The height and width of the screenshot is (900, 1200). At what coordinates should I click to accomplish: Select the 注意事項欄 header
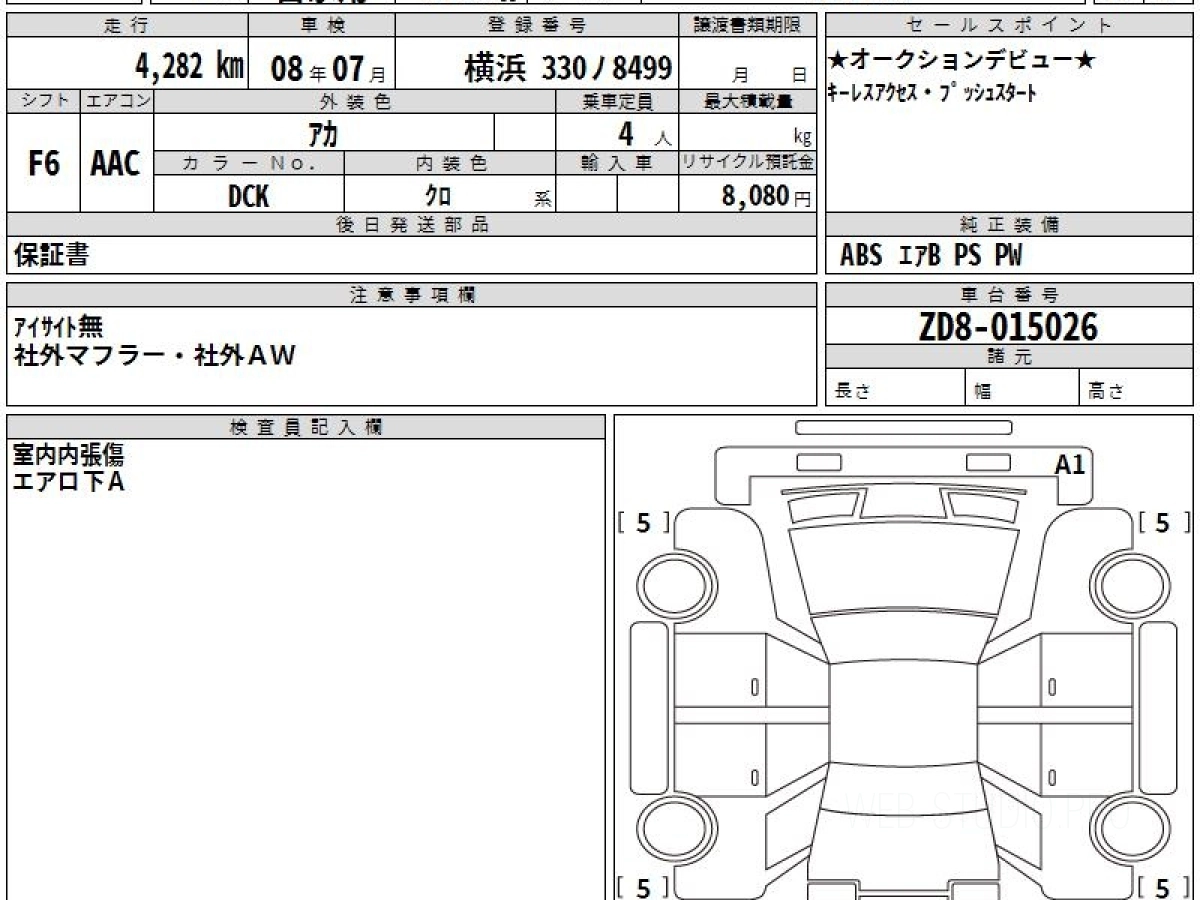(412, 295)
